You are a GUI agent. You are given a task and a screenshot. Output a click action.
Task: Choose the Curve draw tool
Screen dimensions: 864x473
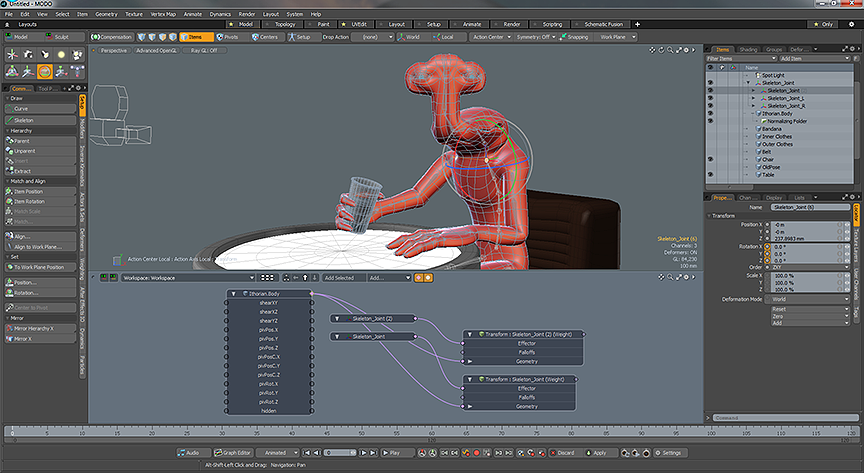pyautogui.click(x=40, y=109)
